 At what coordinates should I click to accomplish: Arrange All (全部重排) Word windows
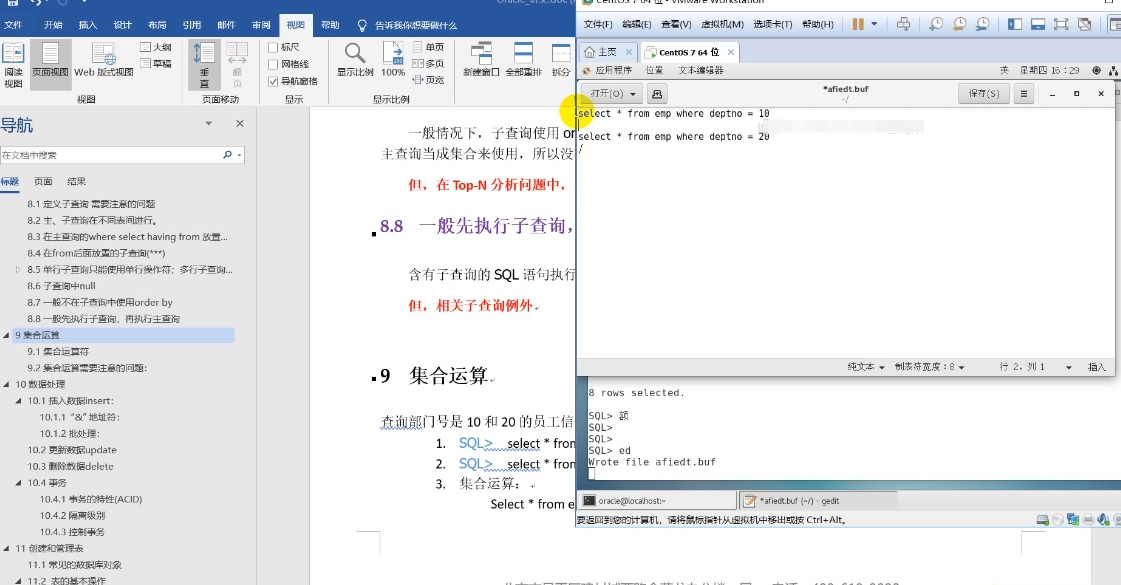(x=523, y=60)
